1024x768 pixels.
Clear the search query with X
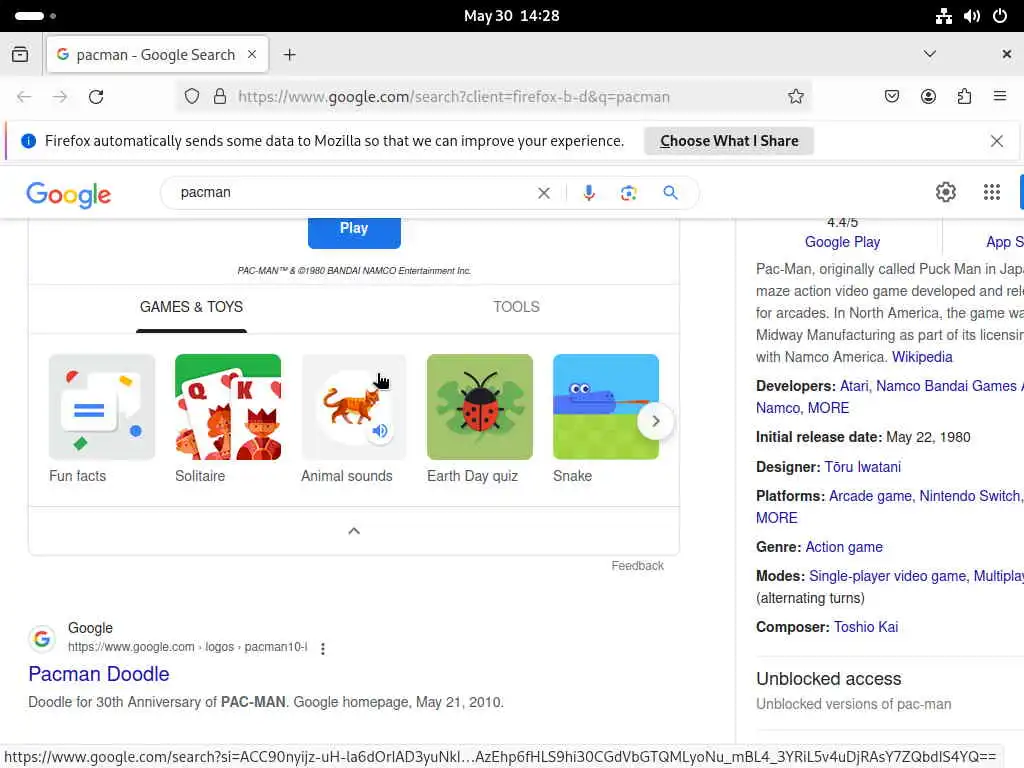543,193
